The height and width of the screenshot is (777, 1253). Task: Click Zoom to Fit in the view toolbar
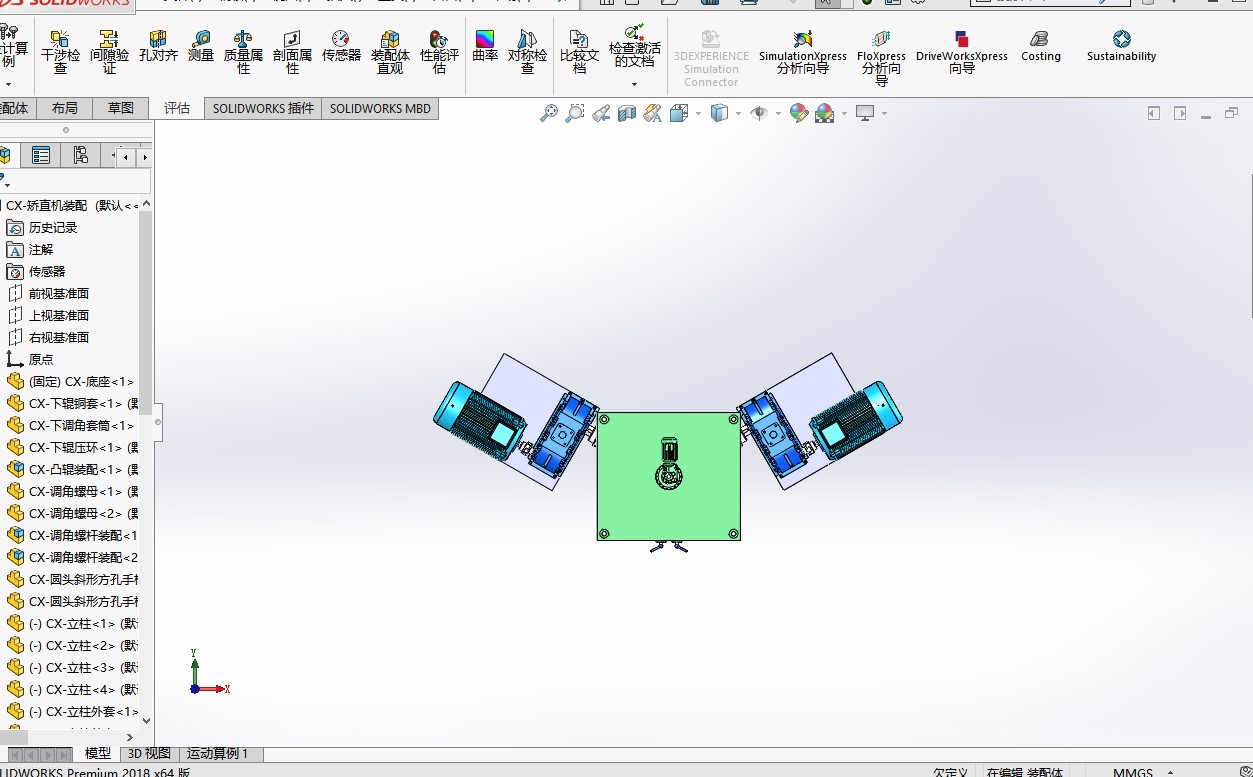pyautogui.click(x=549, y=114)
